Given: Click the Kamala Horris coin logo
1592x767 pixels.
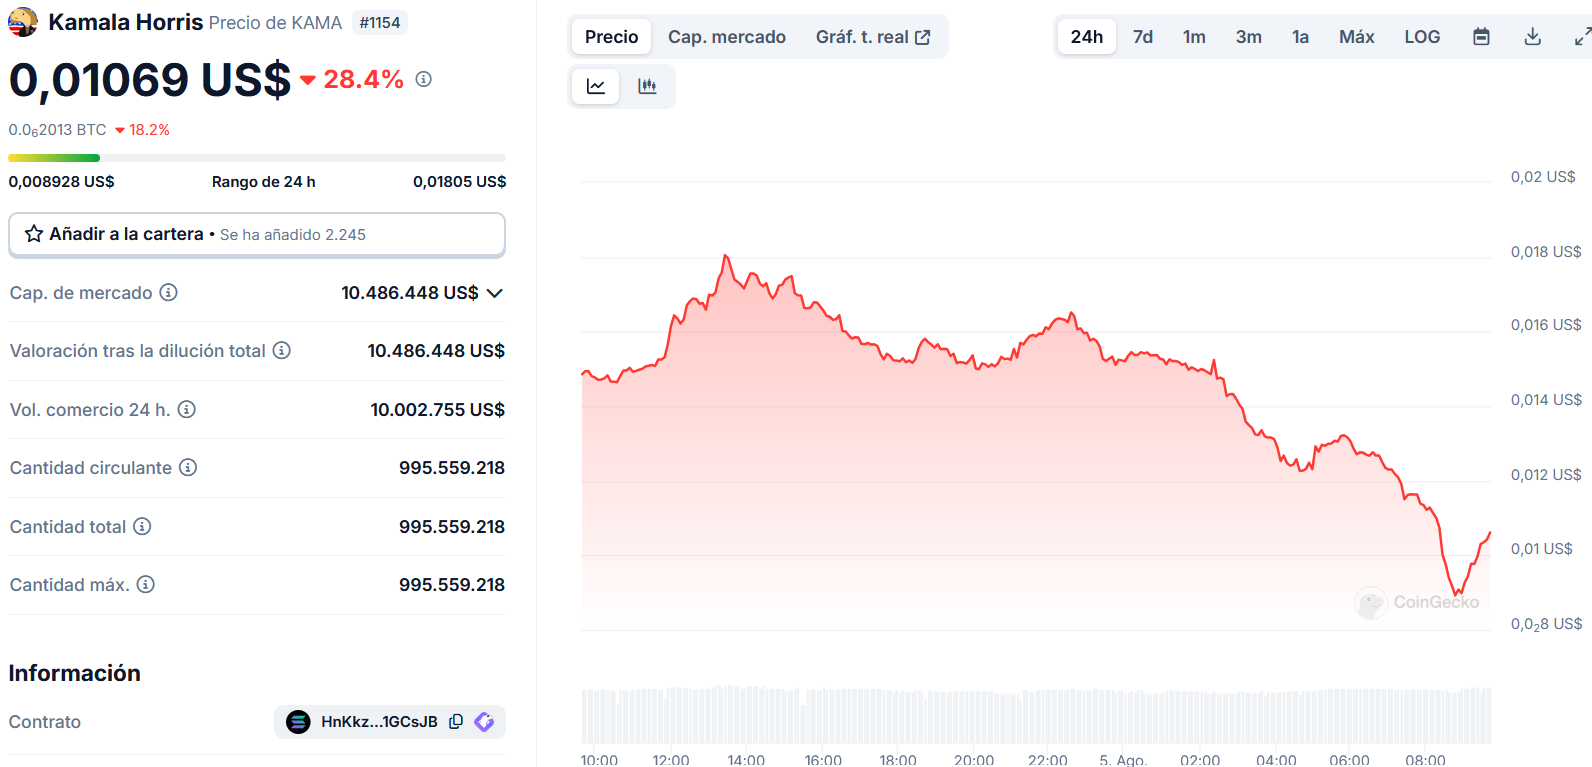Looking at the screenshot, I should 23,22.
